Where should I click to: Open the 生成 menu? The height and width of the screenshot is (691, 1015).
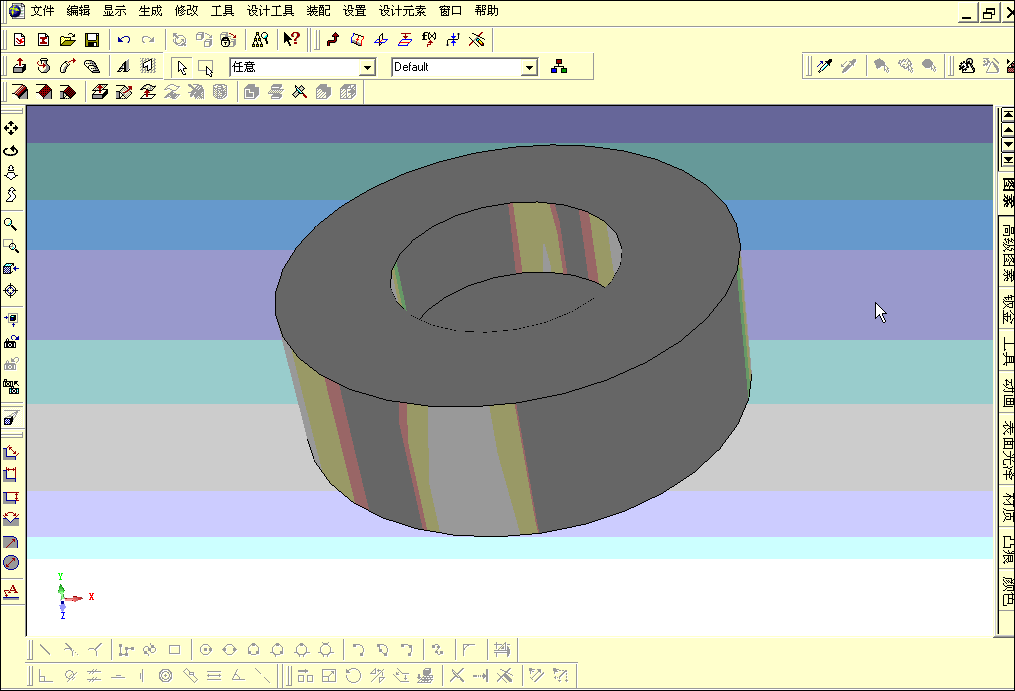tap(150, 11)
